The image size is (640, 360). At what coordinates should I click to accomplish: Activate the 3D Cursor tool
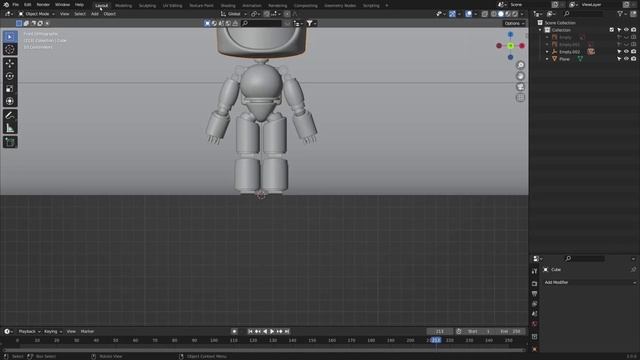click(10, 49)
